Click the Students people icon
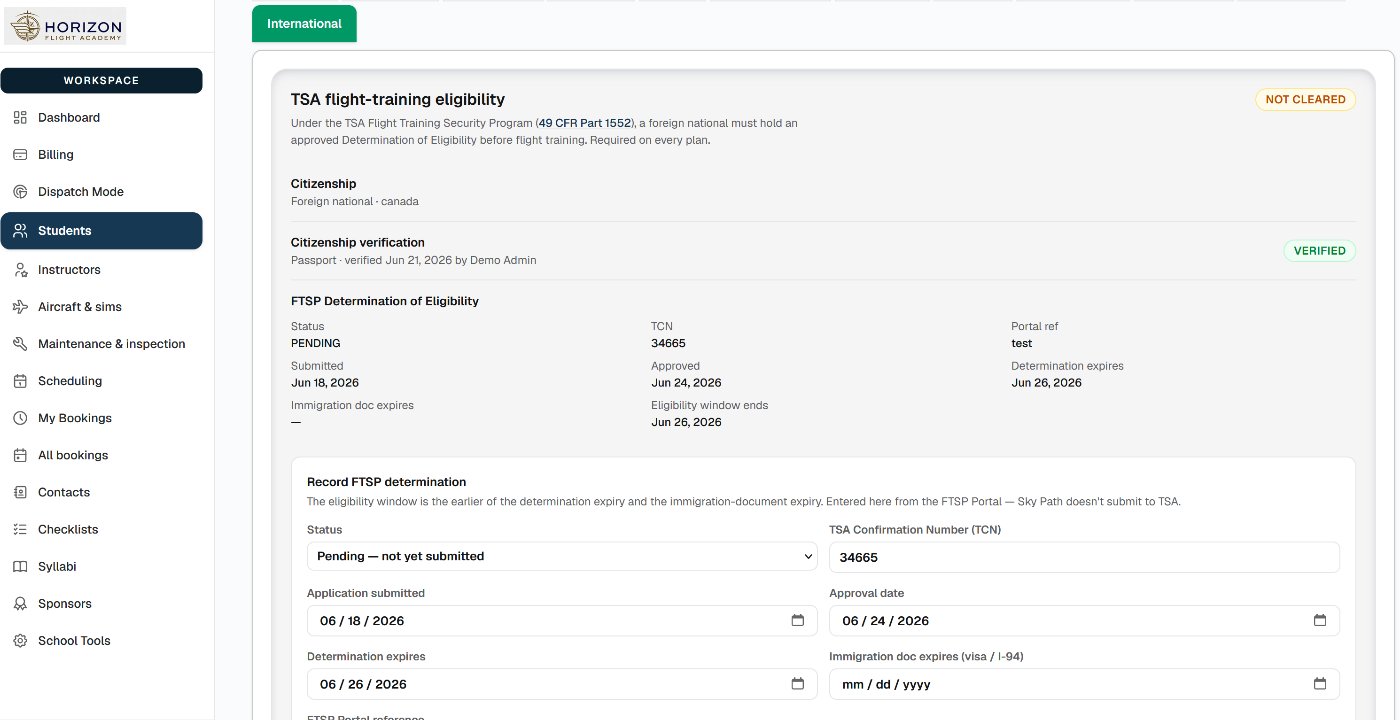 (20, 231)
